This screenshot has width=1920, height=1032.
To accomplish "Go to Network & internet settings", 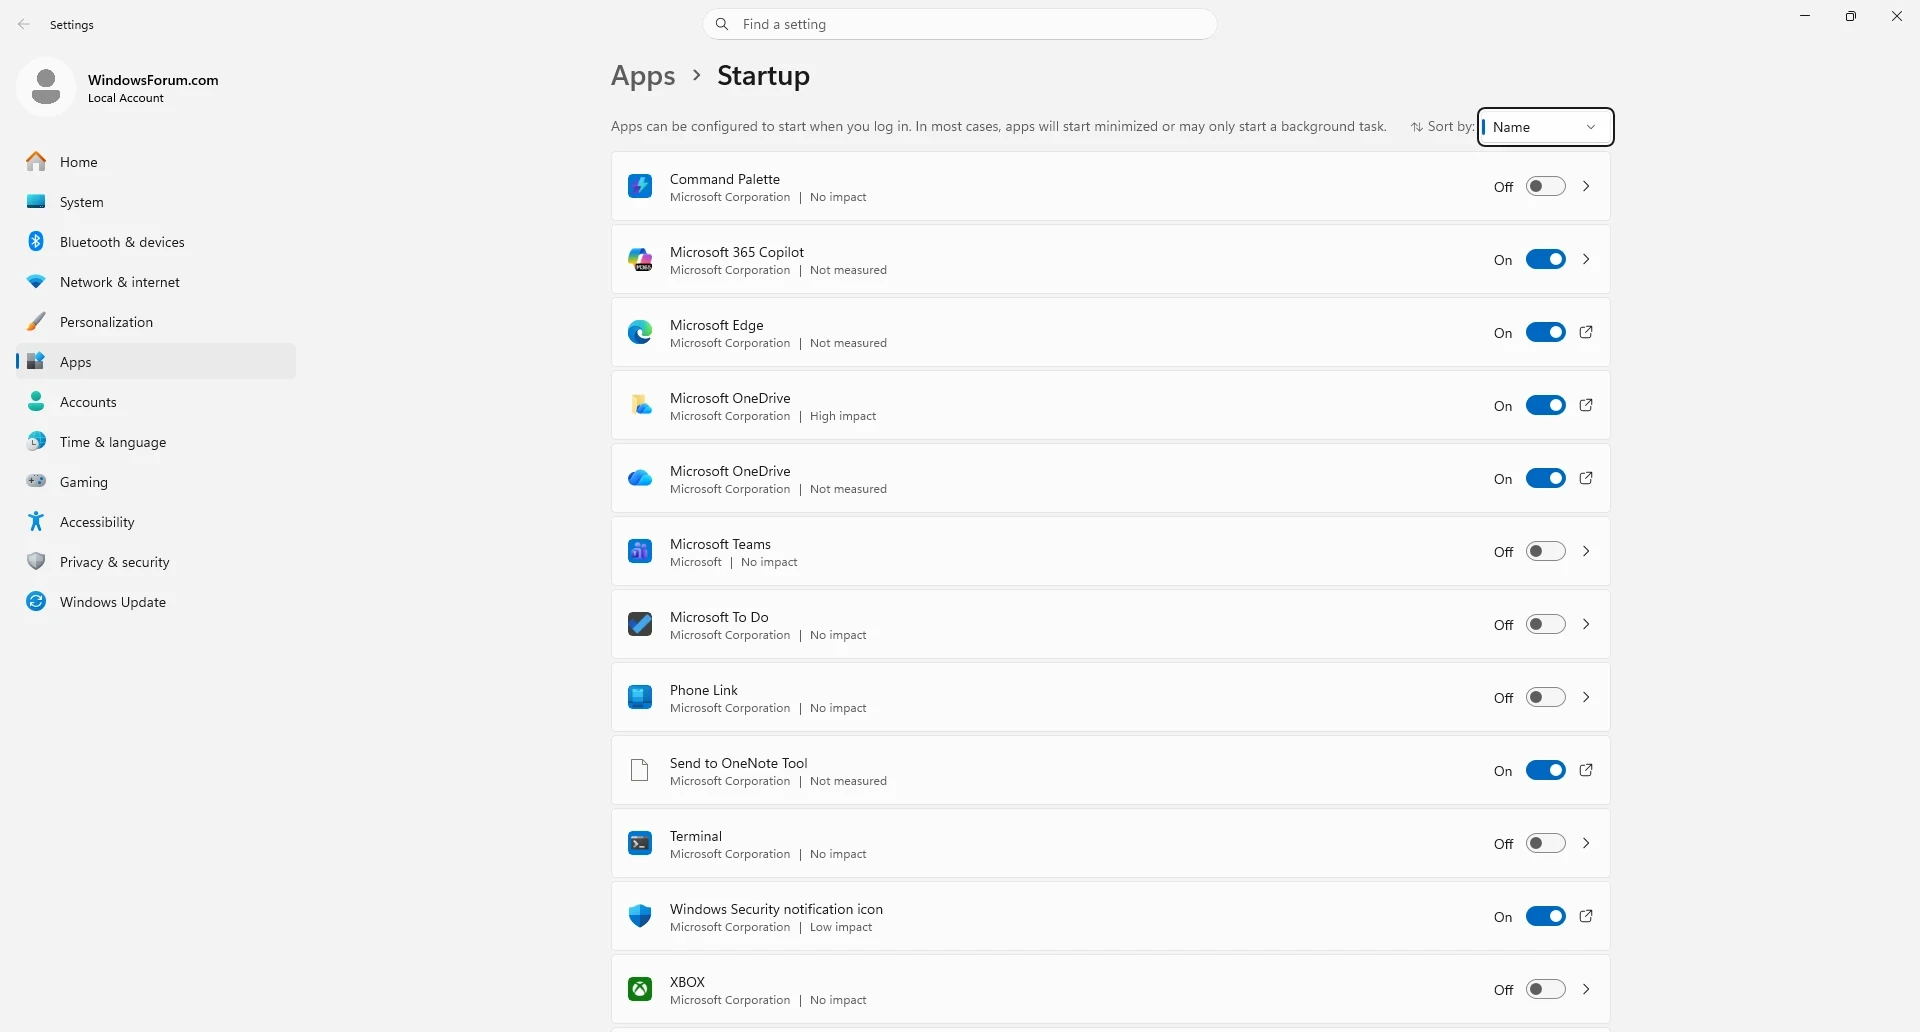I will pos(156,282).
